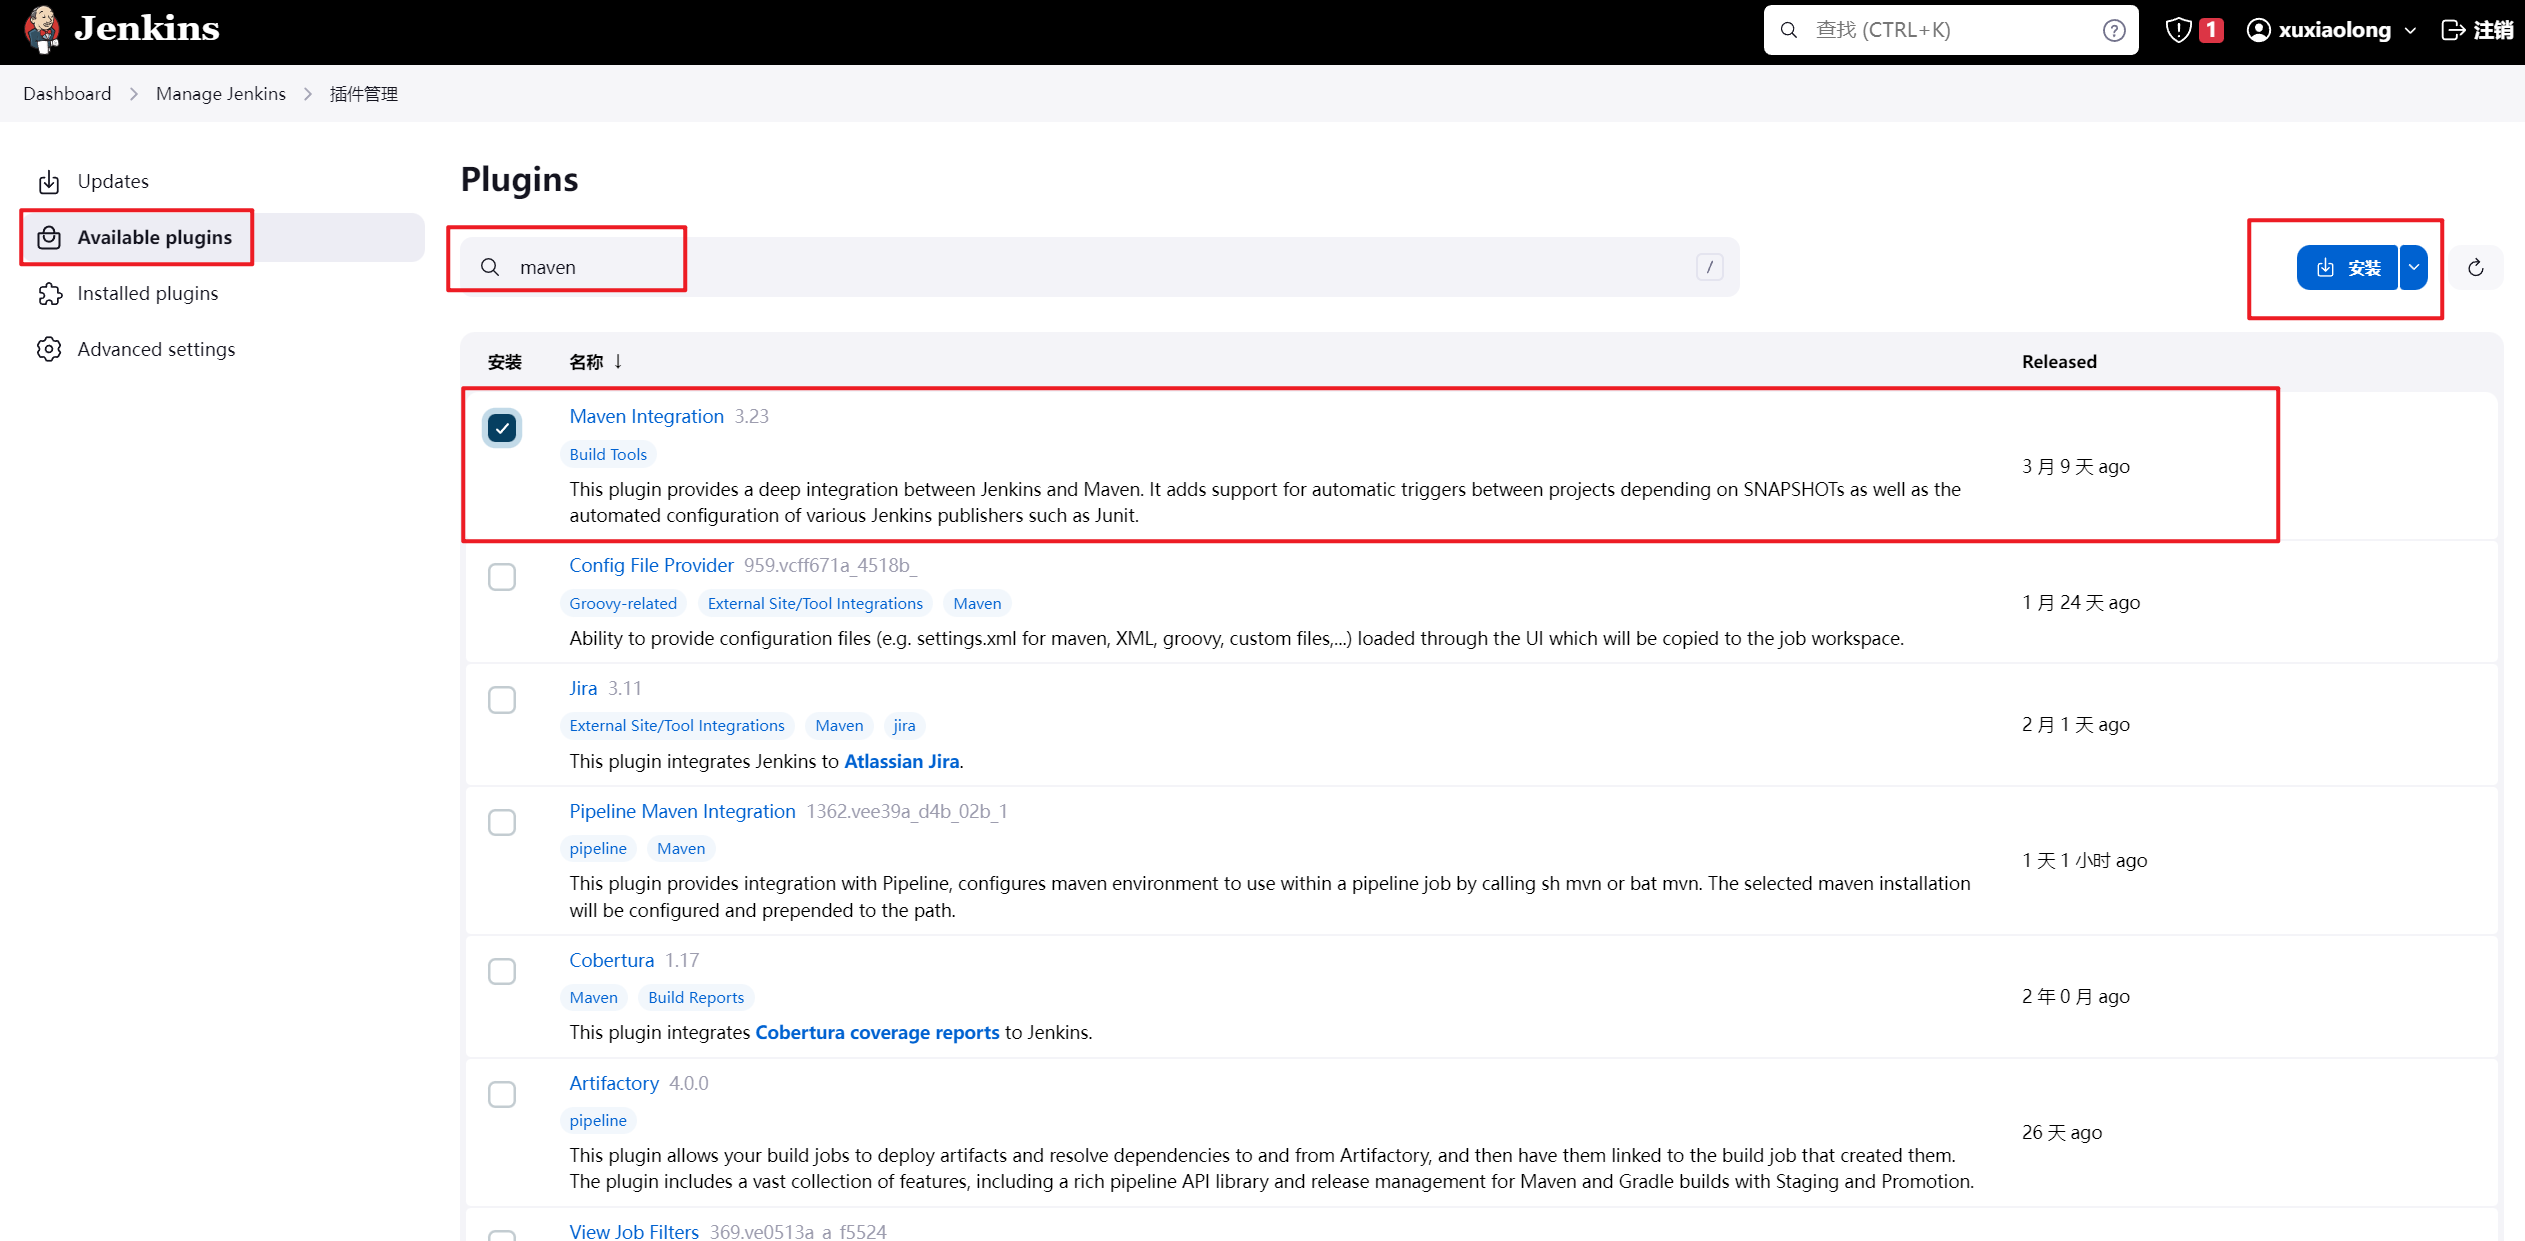Click Maven tag under Config File Provider
This screenshot has width=2525, height=1241.
(x=977, y=603)
